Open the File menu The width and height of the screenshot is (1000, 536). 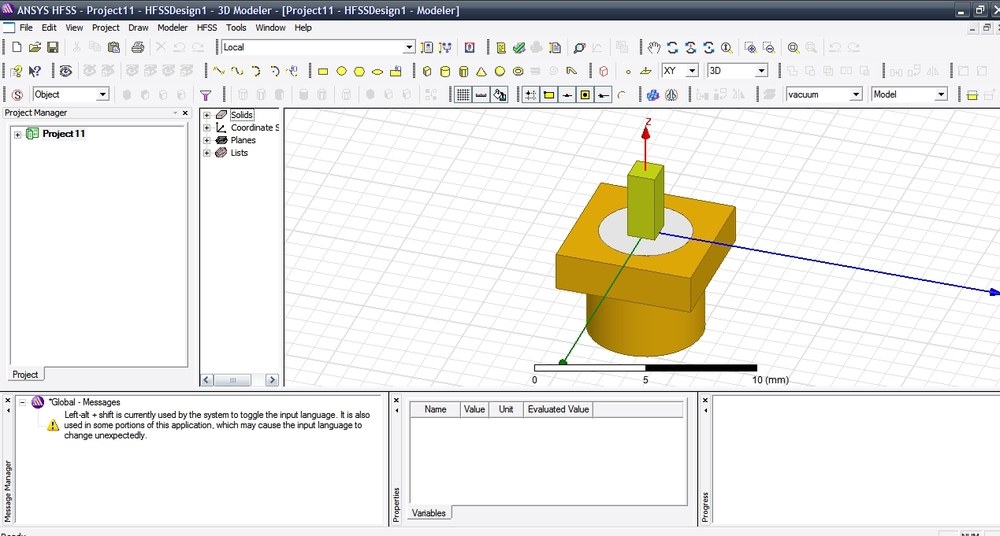(26, 27)
